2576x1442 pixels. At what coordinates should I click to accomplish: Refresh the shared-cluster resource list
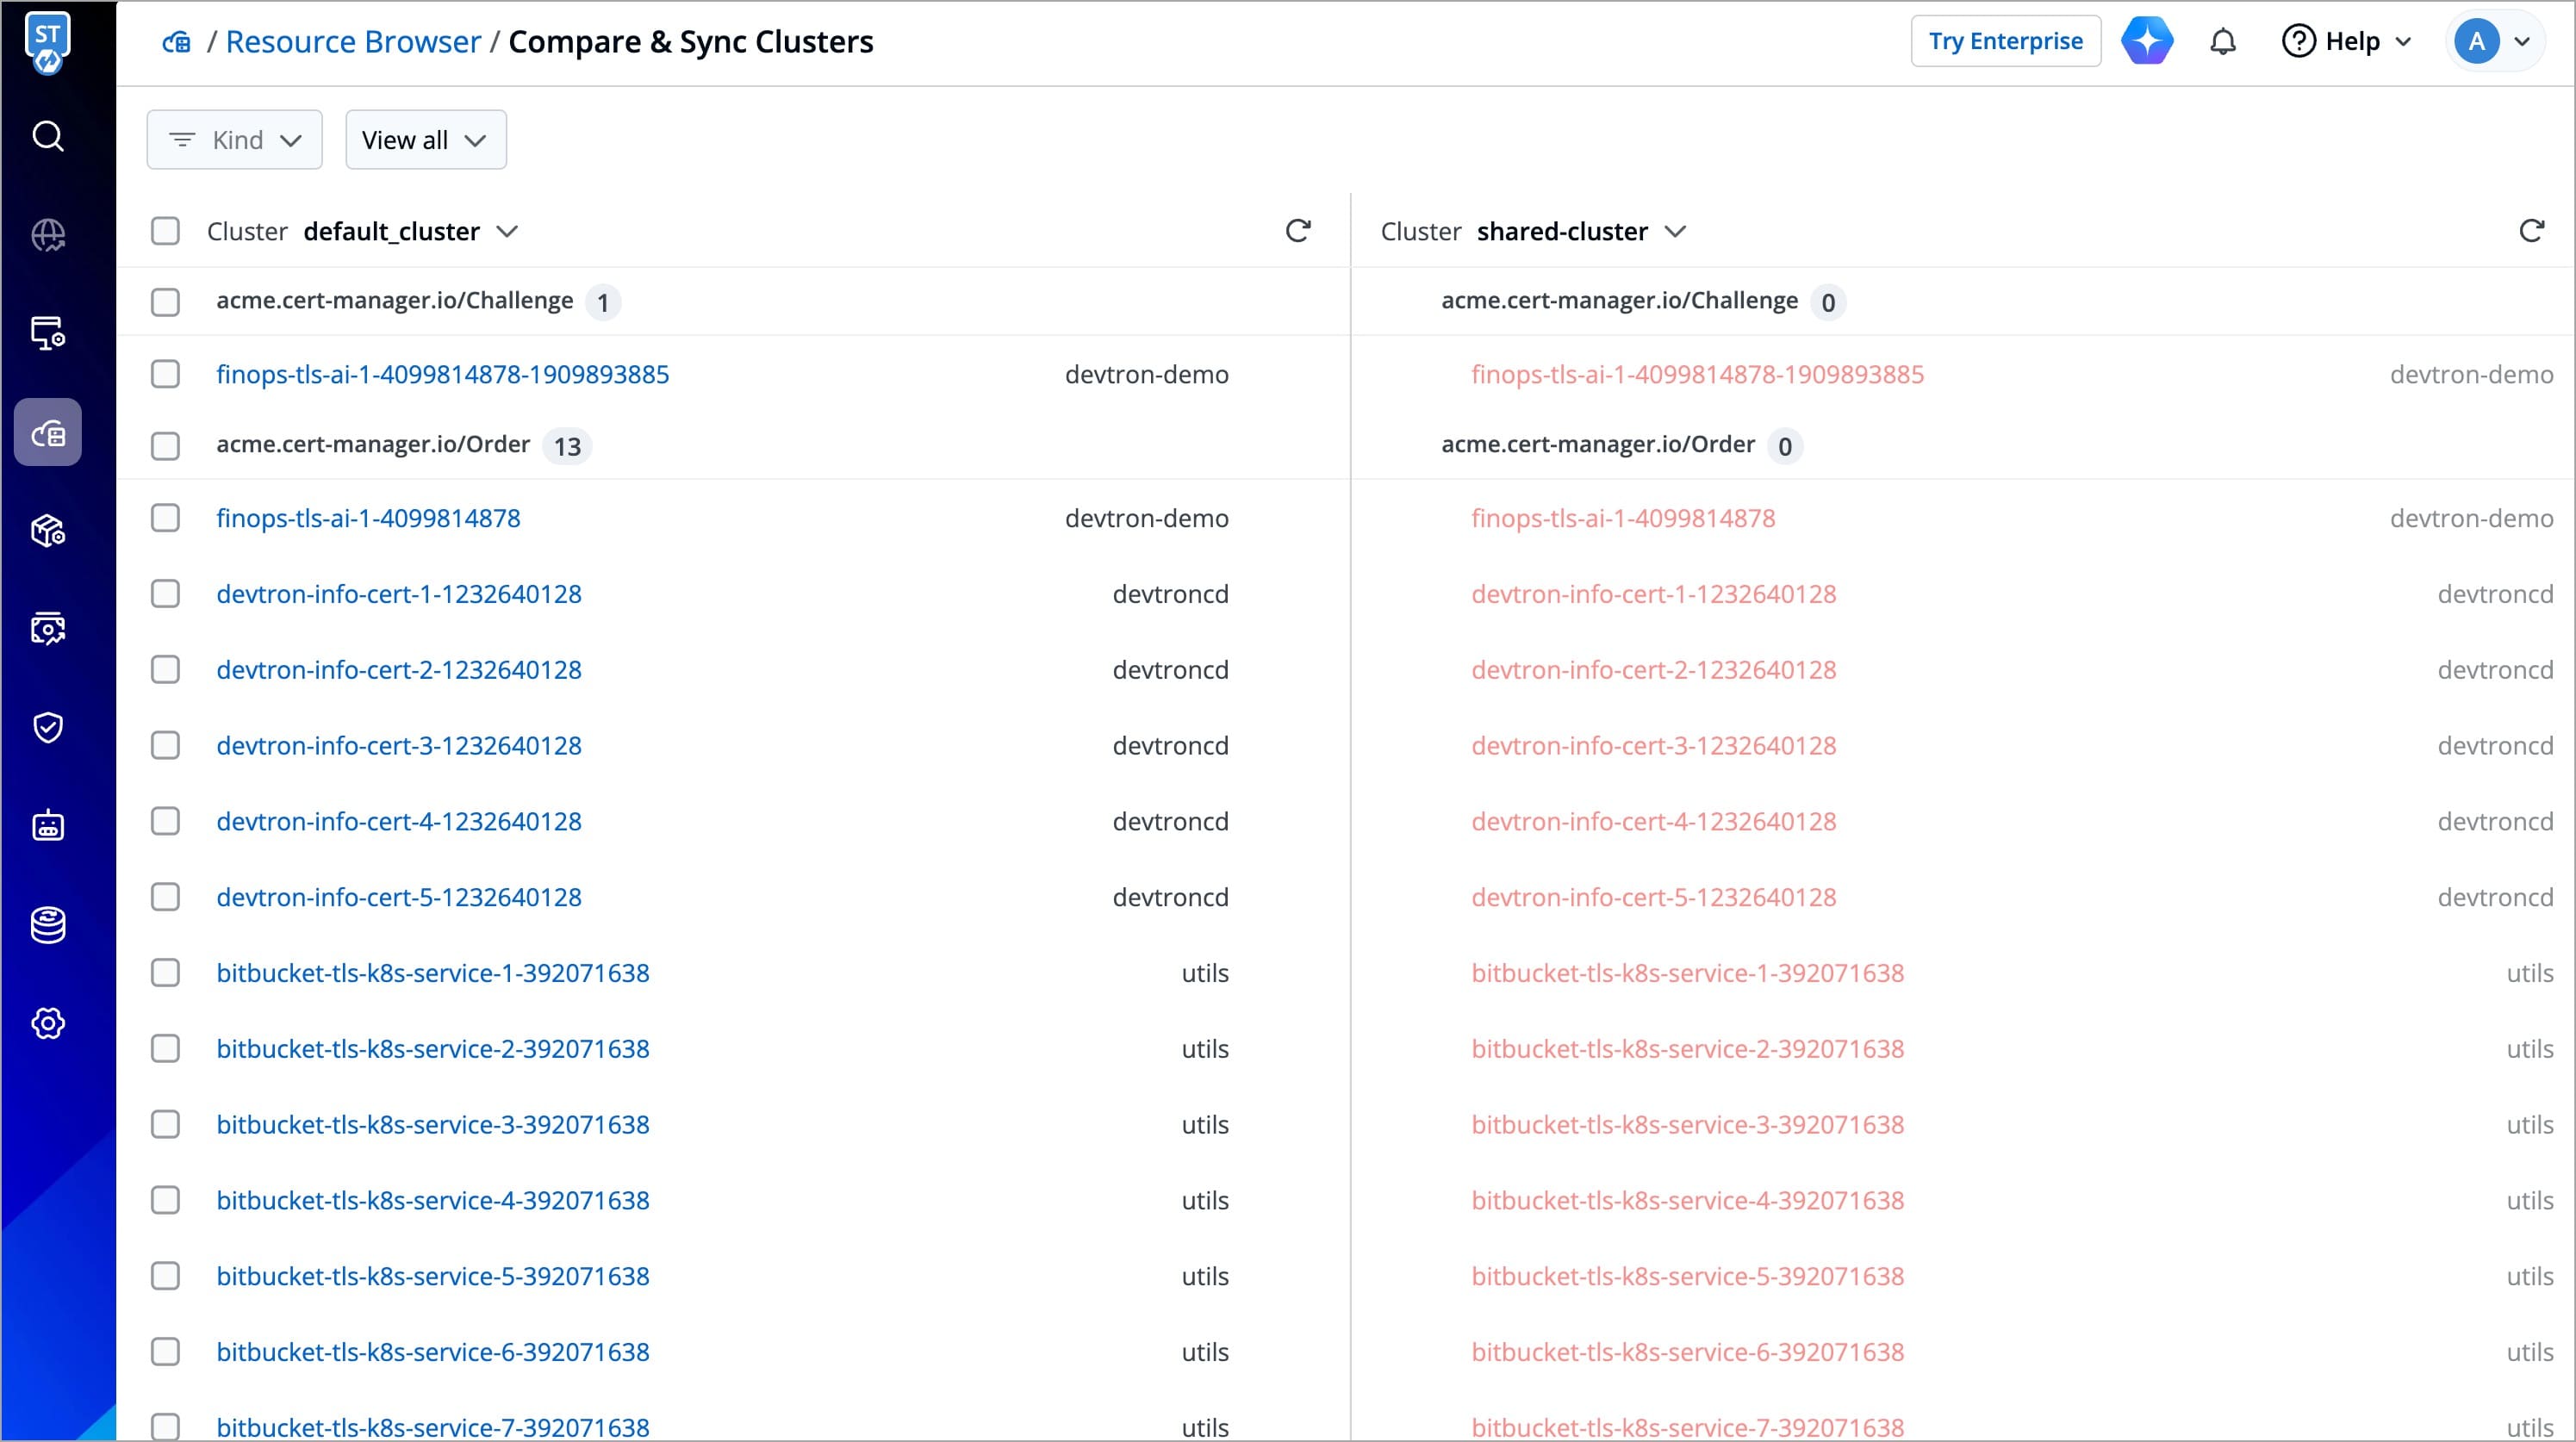[2531, 231]
